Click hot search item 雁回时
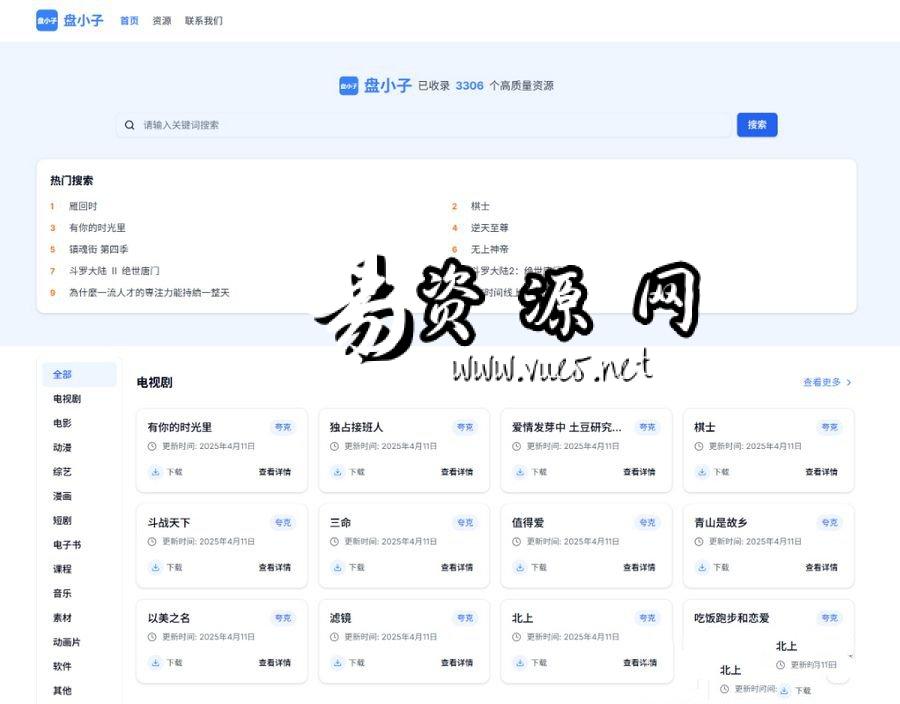This screenshot has width=900, height=704. tap(83, 206)
